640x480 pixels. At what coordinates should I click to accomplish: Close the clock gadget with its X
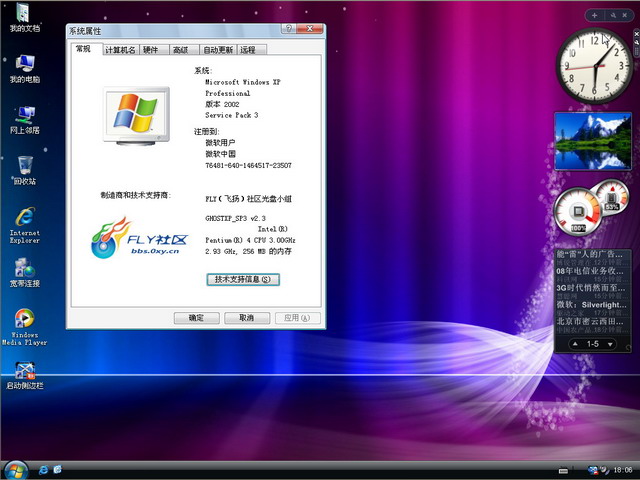(636, 35)
